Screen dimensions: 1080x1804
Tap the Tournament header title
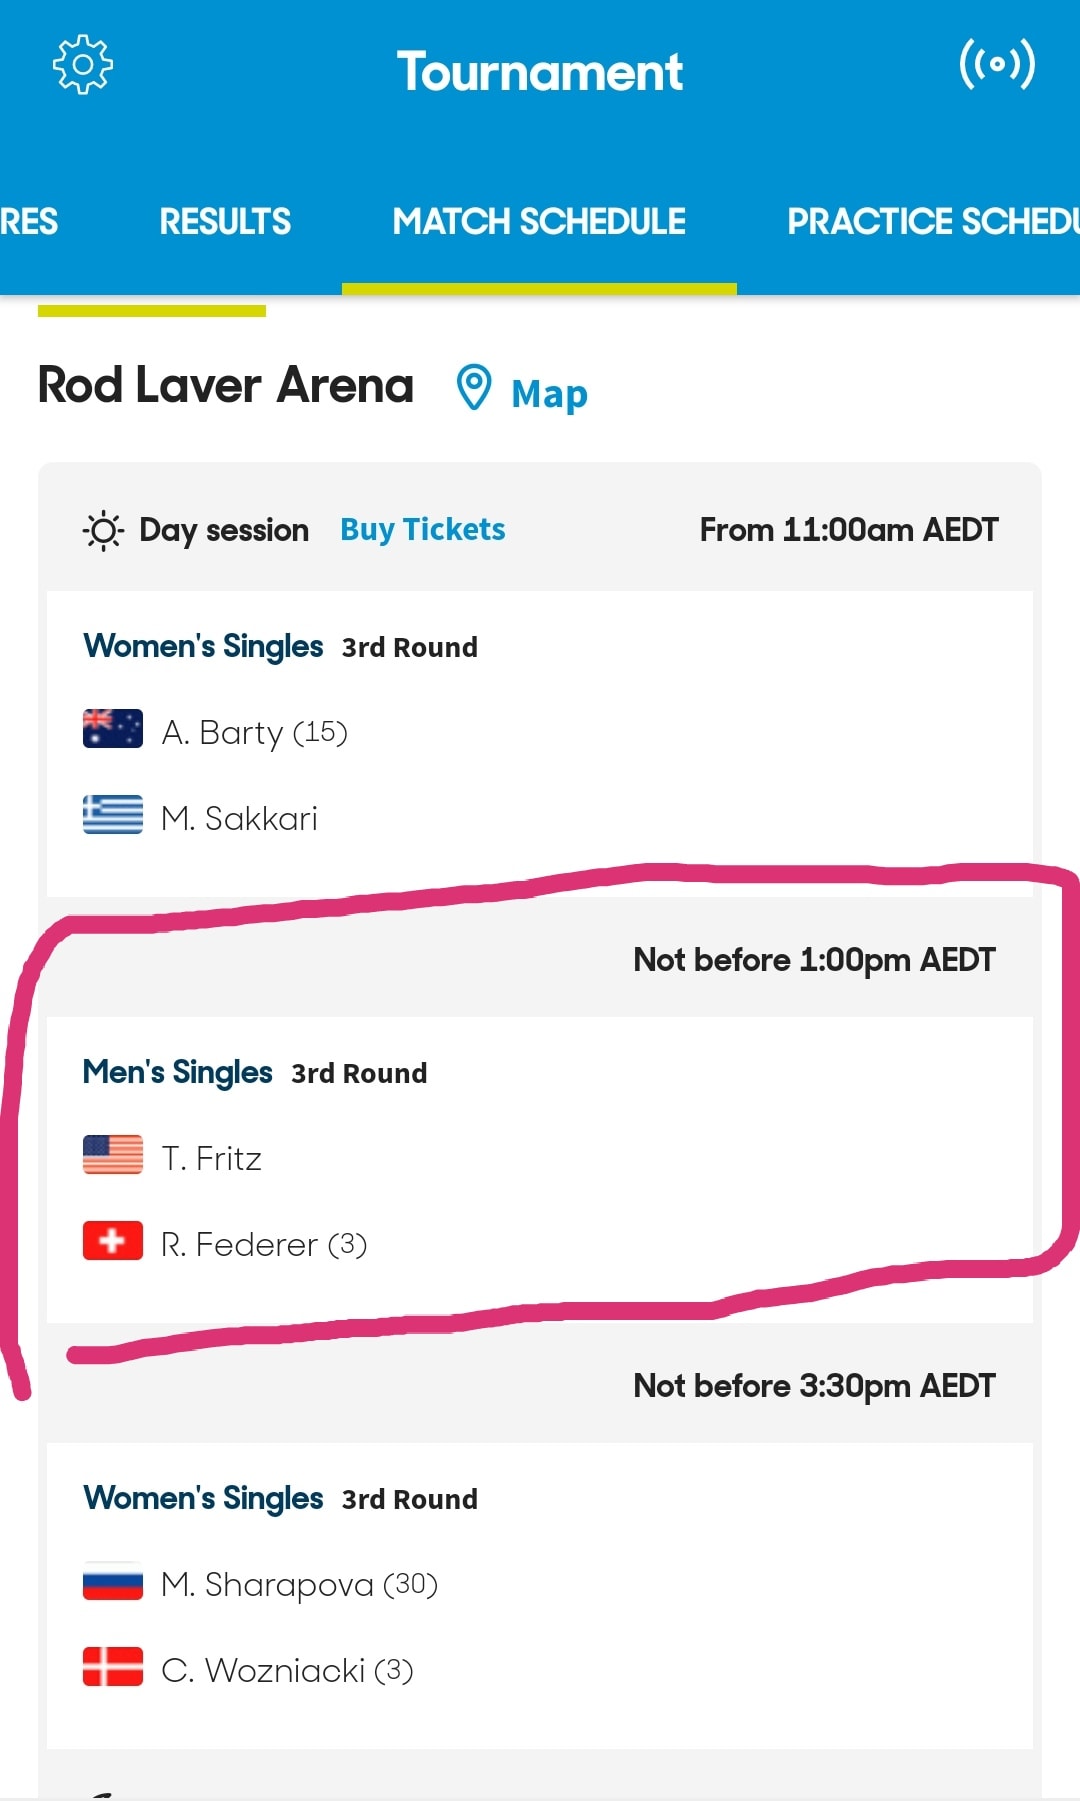(540, 72)
